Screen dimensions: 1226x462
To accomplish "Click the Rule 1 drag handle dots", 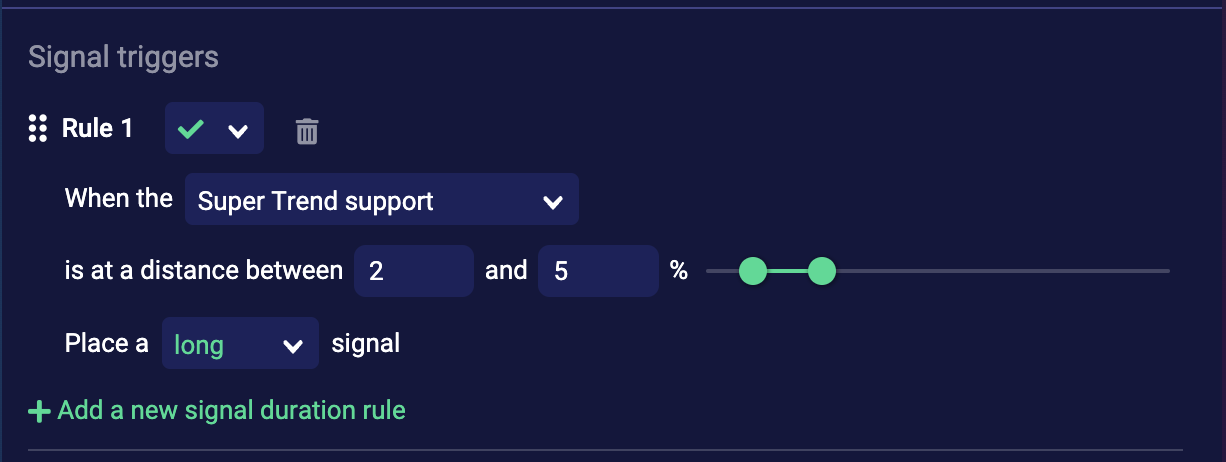I will [38, 128].
